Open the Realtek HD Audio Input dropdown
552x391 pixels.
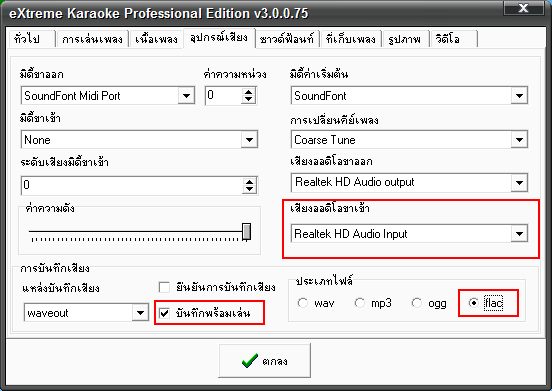[519, 234]
